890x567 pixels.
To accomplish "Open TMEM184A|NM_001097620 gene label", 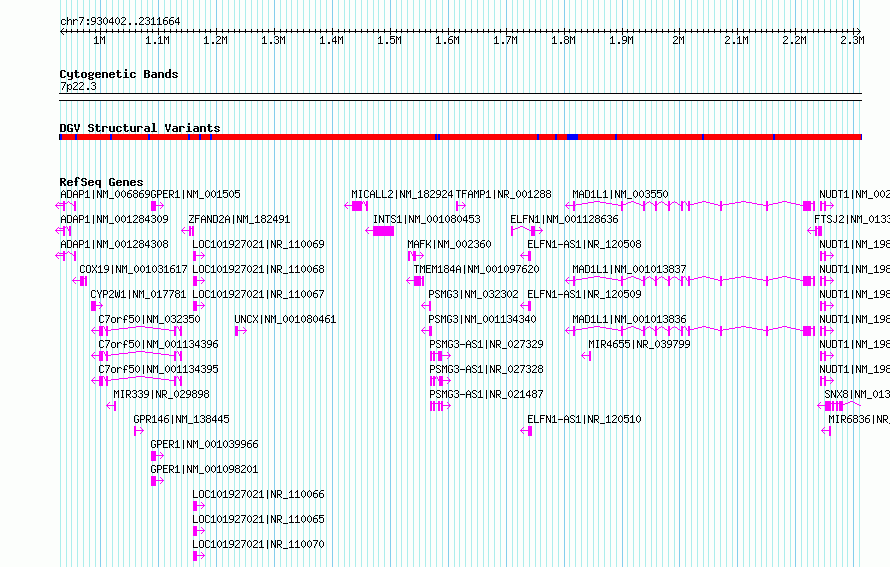I will [x=476, y=269].
